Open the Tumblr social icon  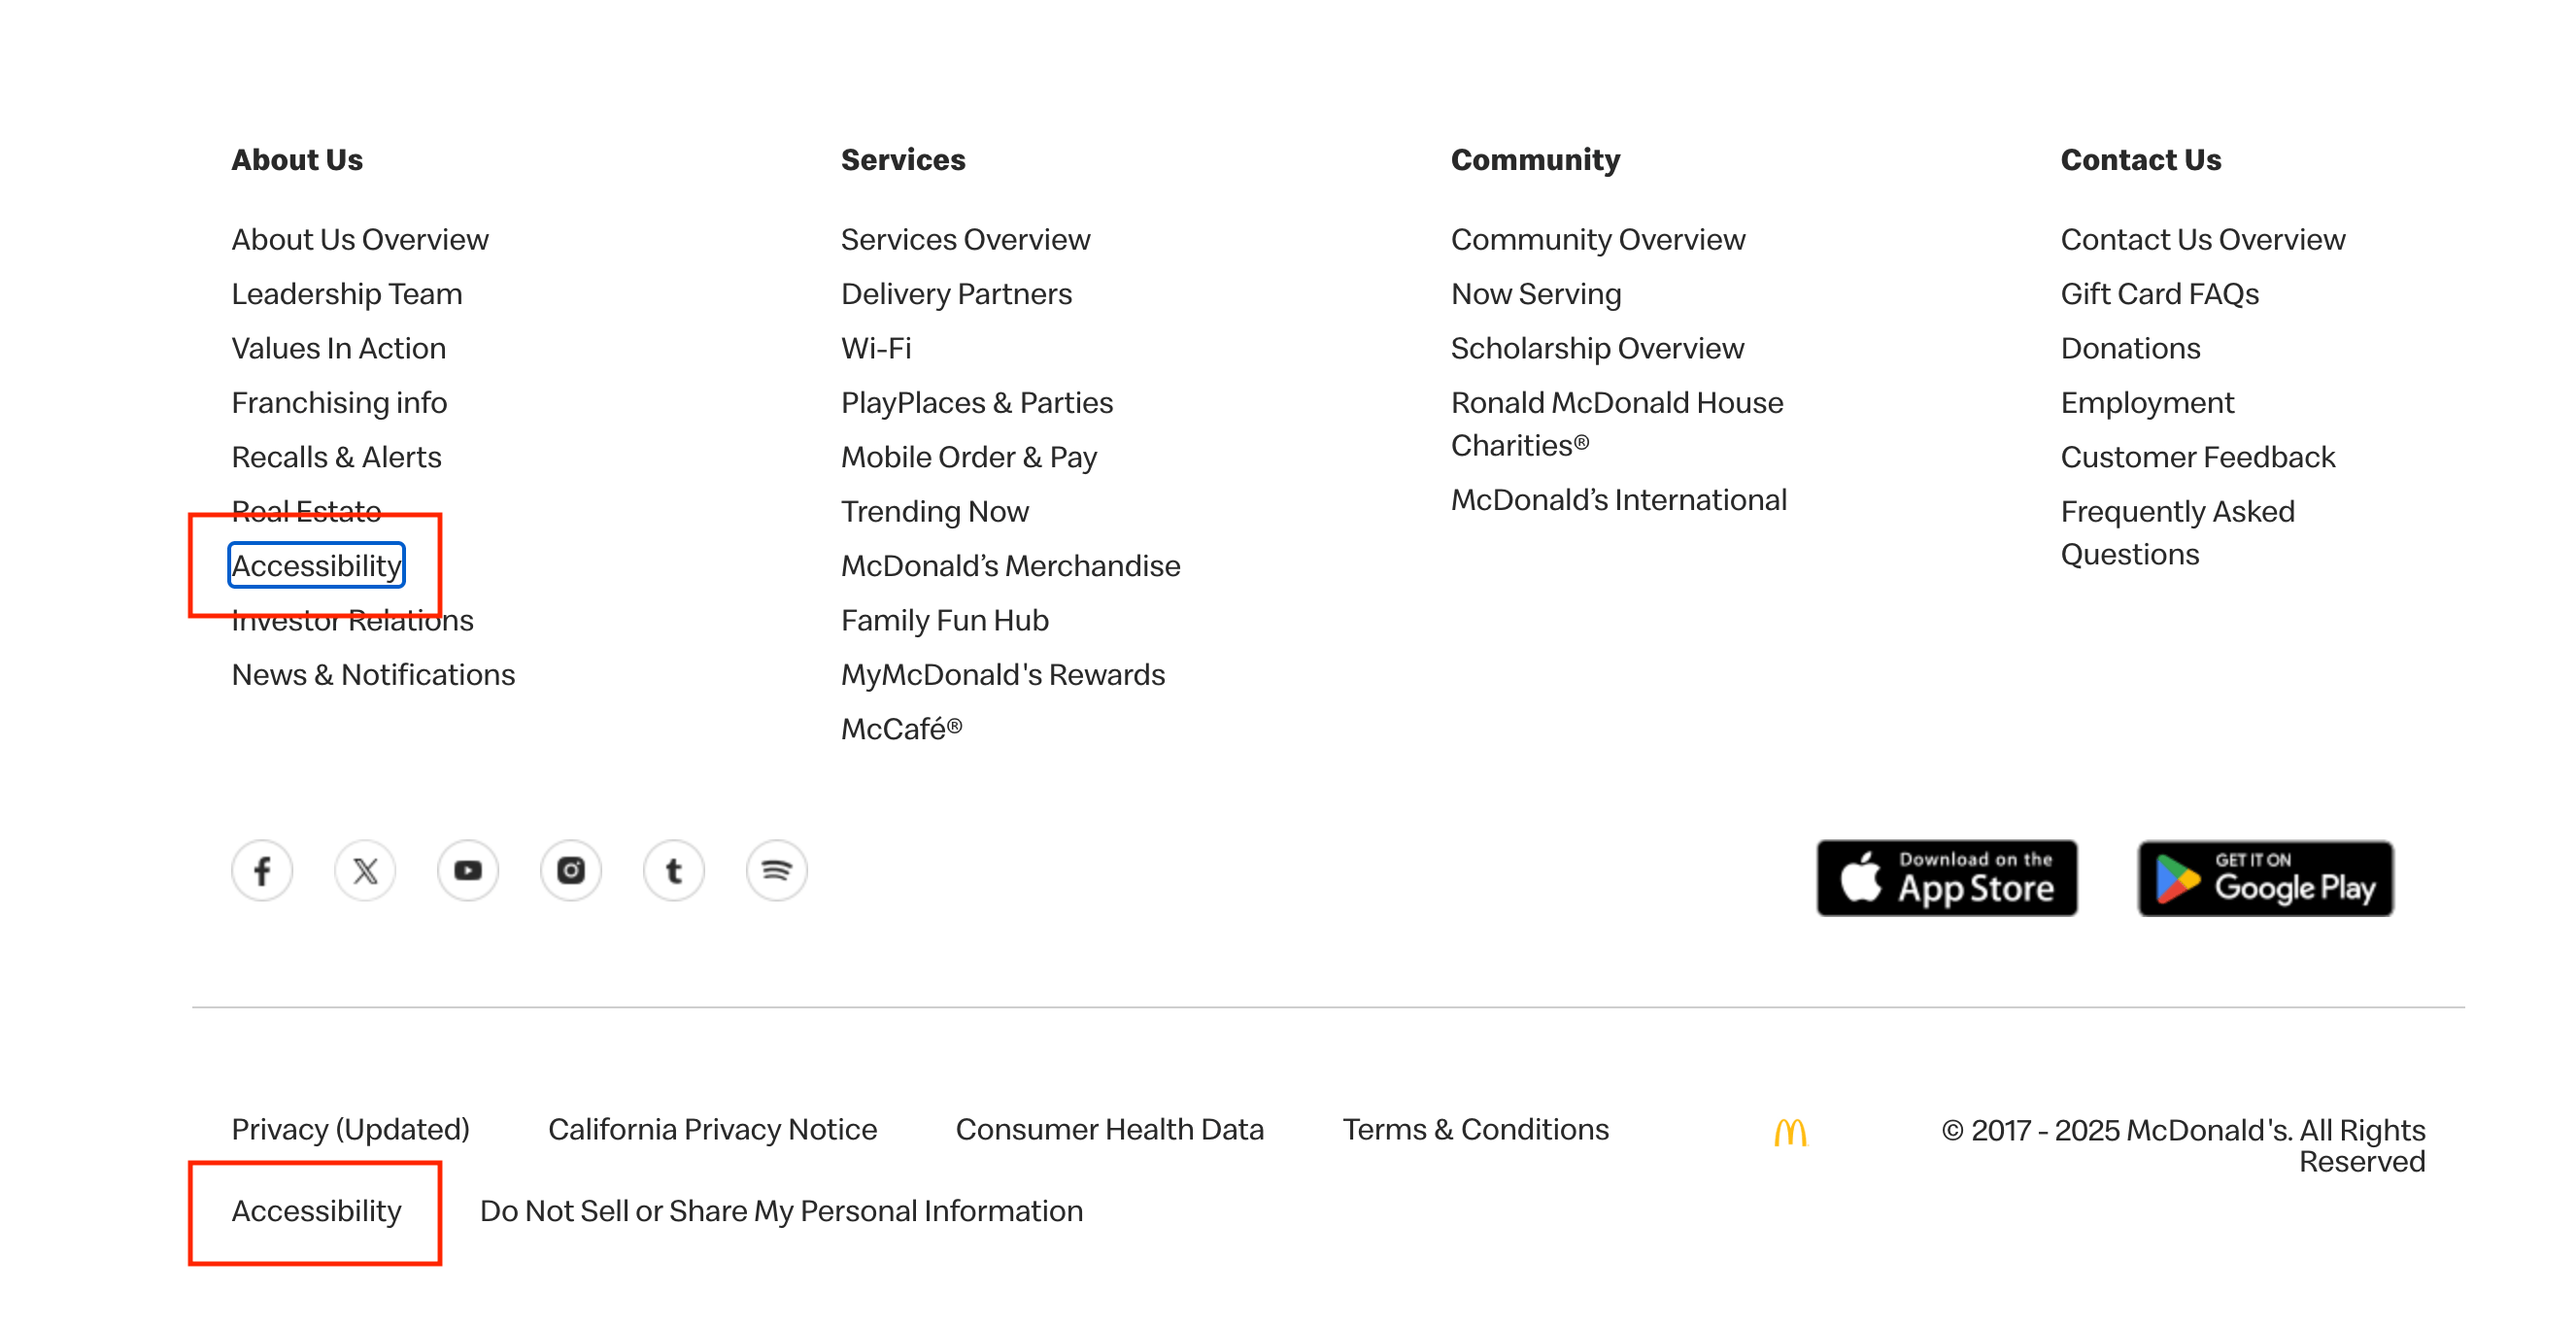click(674, 871)
